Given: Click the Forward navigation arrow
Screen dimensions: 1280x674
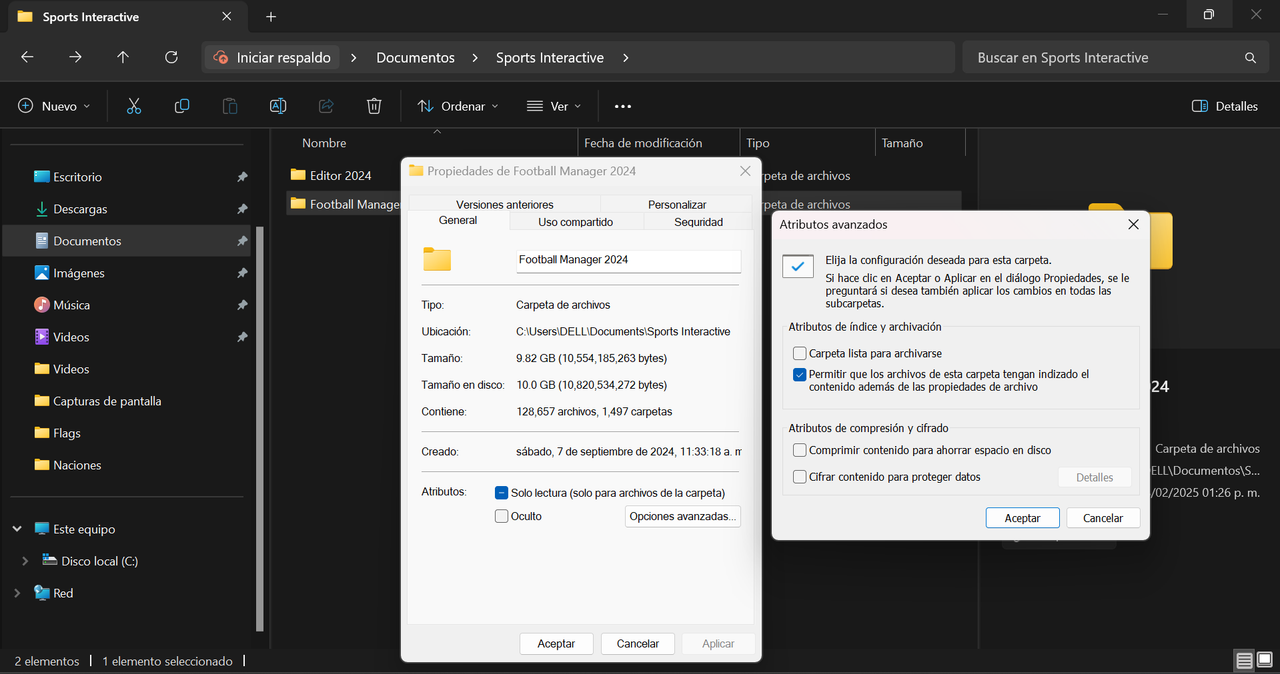Looking at the screenshot, I should pyautogui.click(x=75, y=58).
